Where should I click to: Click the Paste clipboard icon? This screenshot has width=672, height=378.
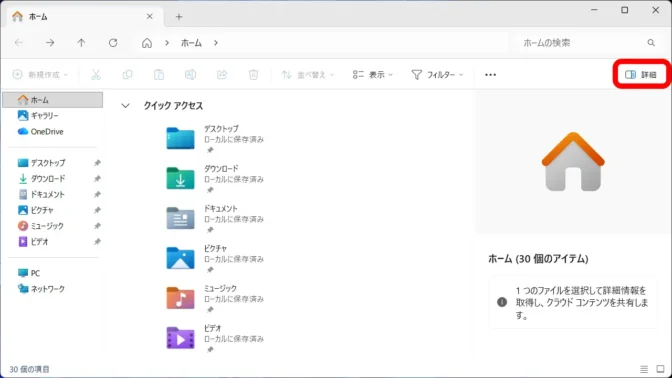(159, 75)
